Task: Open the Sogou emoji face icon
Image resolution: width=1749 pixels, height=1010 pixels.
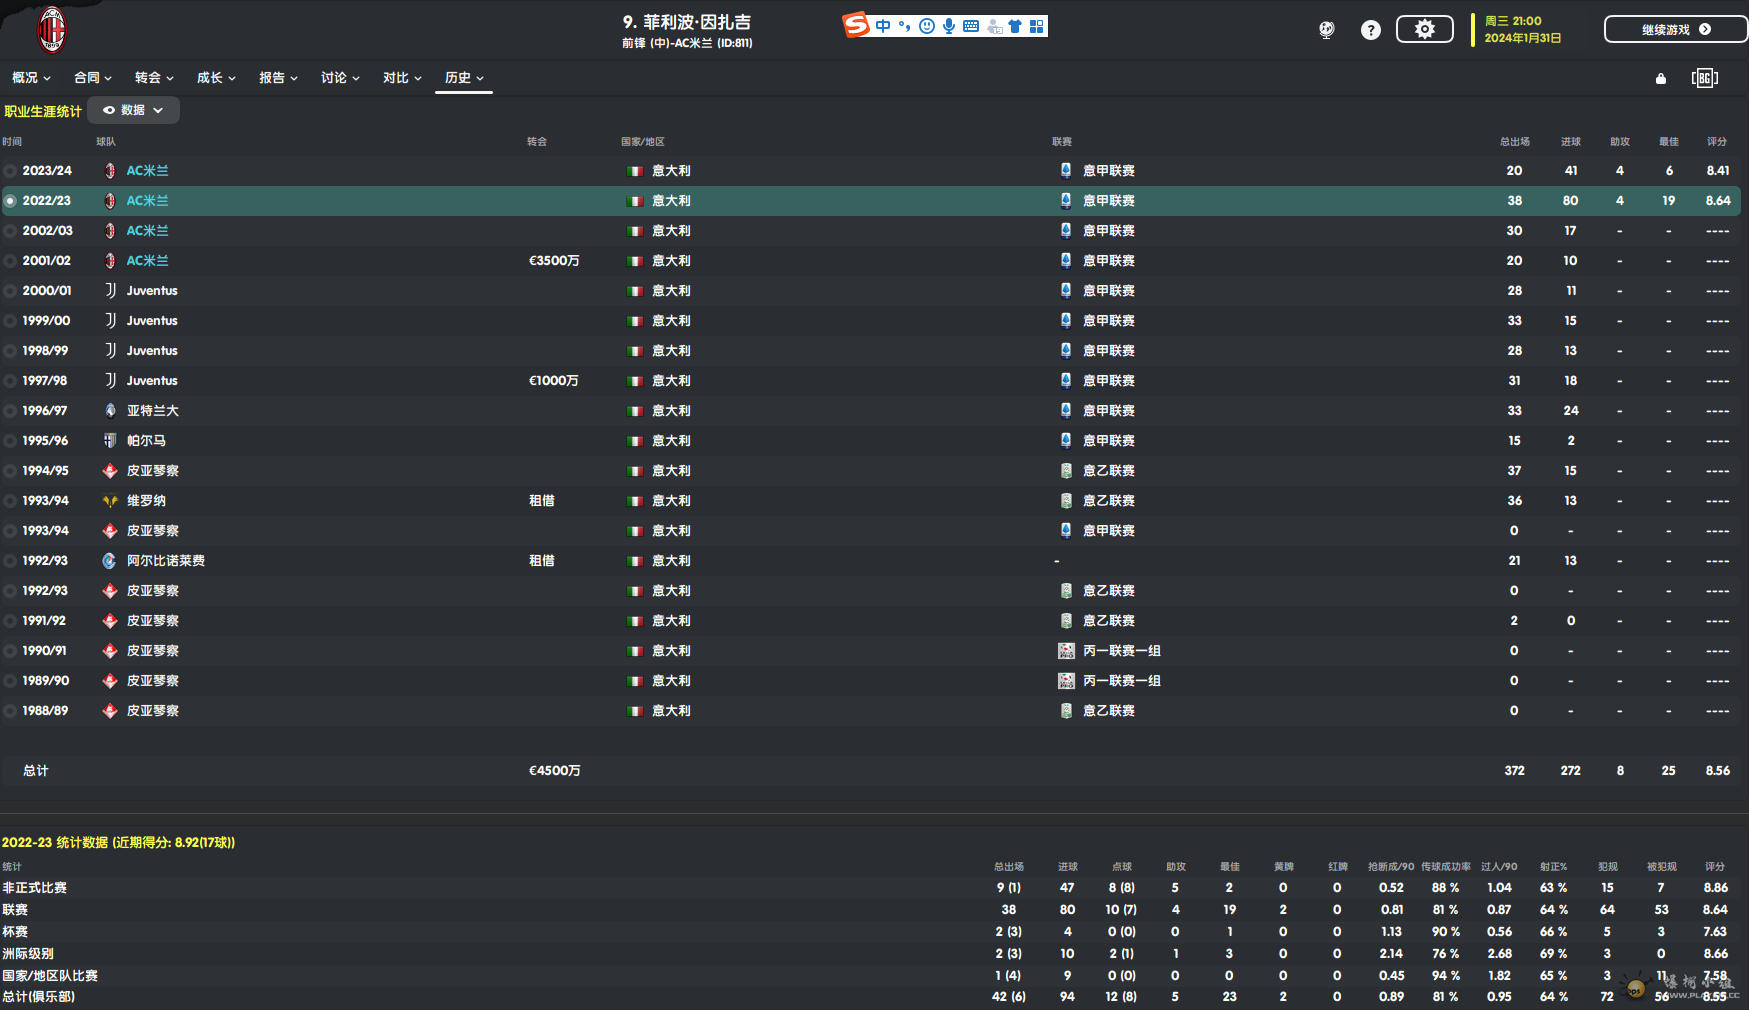Action: (927, 26)
